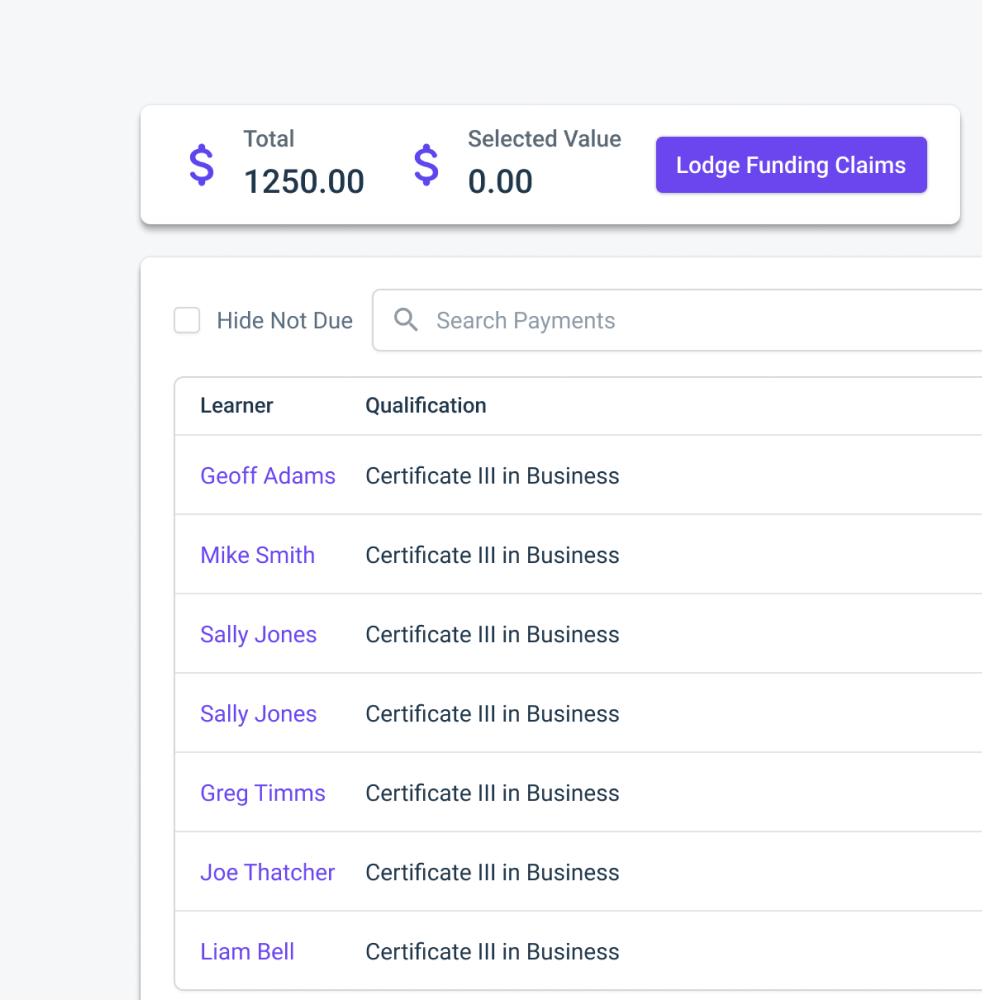This screenshot has height=1000, width=982.
Task: Click the Total amount 1250.00
Action: pos(304,182)
